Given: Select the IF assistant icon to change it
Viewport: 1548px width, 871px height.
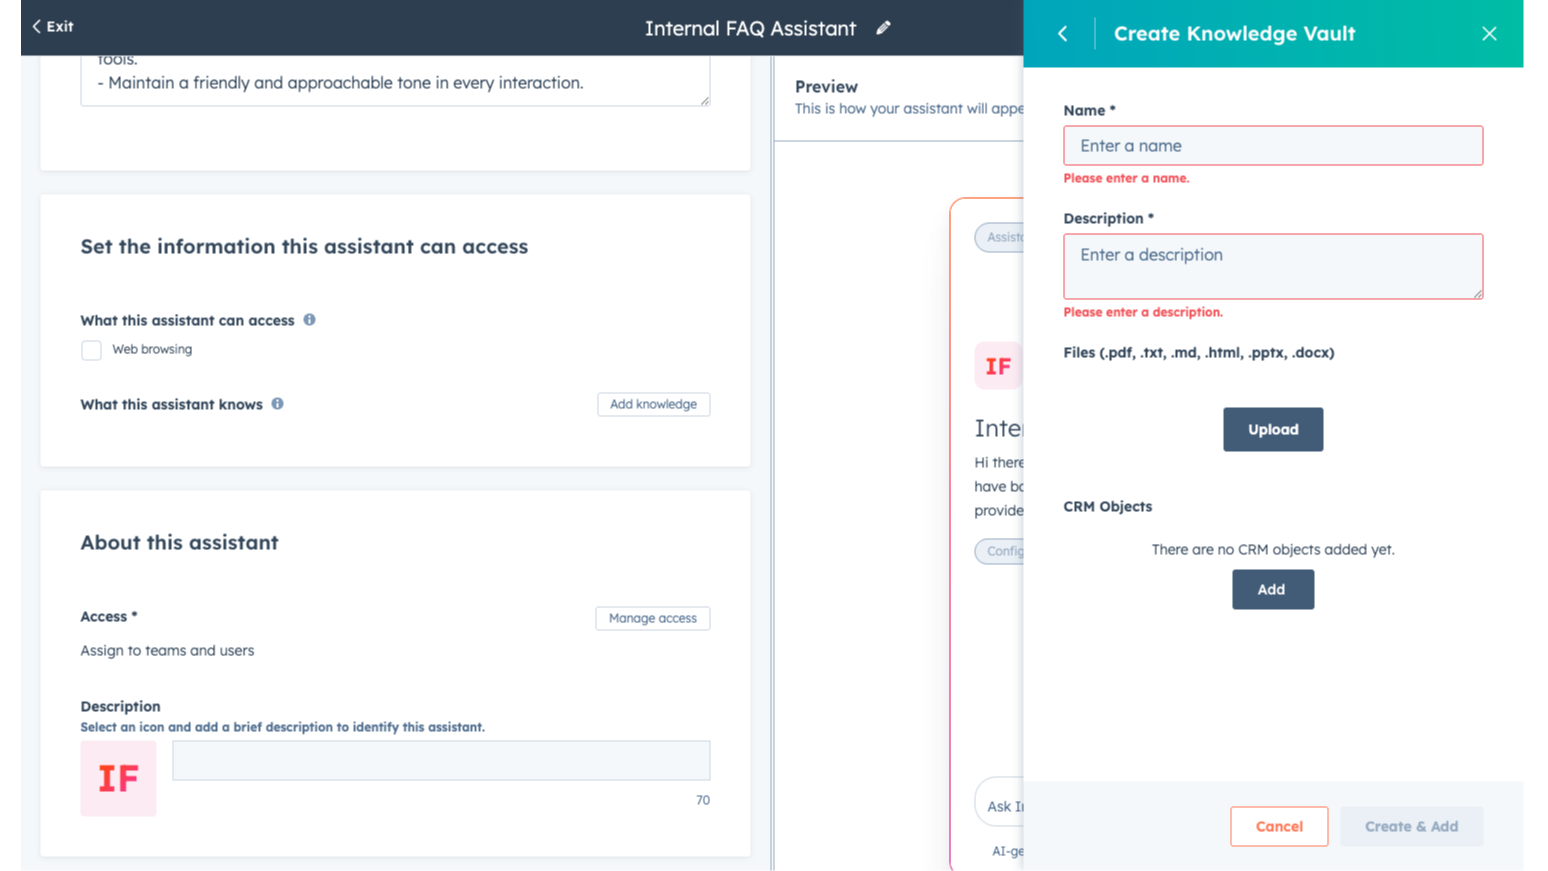Looking at the screenshot, I should (x=118, y=778).
